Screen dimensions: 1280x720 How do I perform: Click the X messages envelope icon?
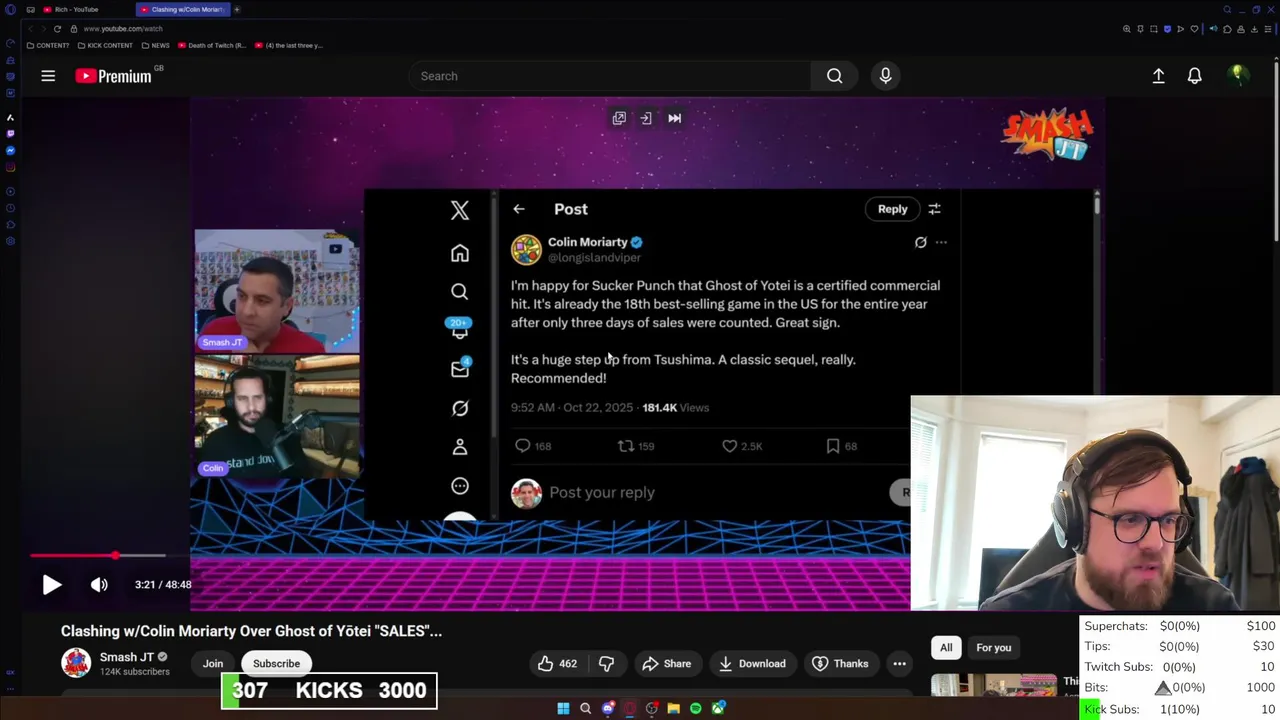(x=459, y=369)
